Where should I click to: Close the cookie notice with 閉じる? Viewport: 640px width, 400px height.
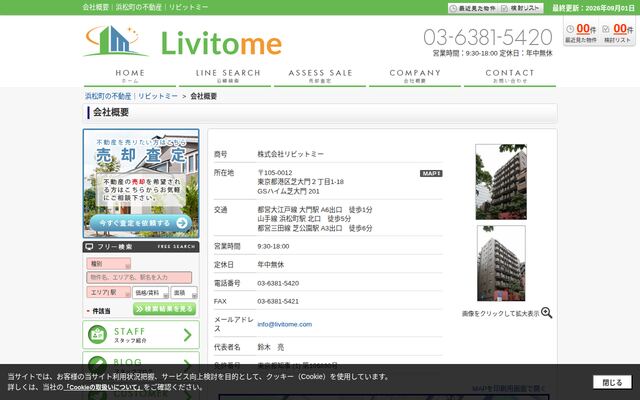coord(612,382)
